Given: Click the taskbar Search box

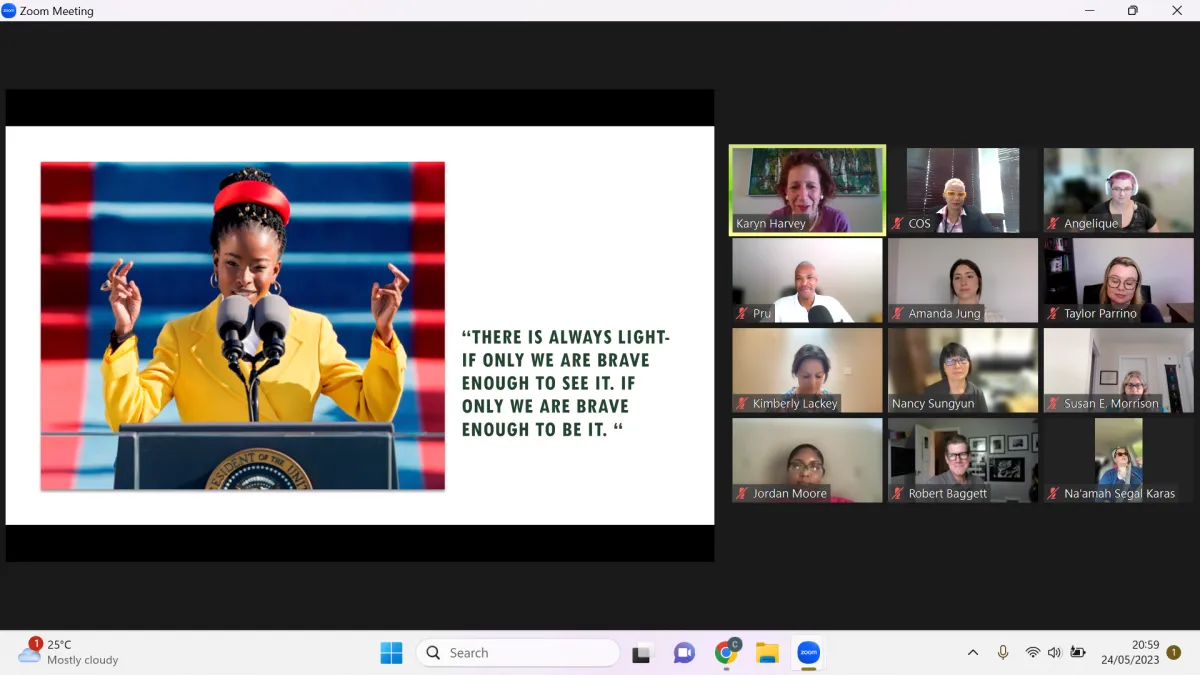Looking at the screenshot, I should click(518, 653).
